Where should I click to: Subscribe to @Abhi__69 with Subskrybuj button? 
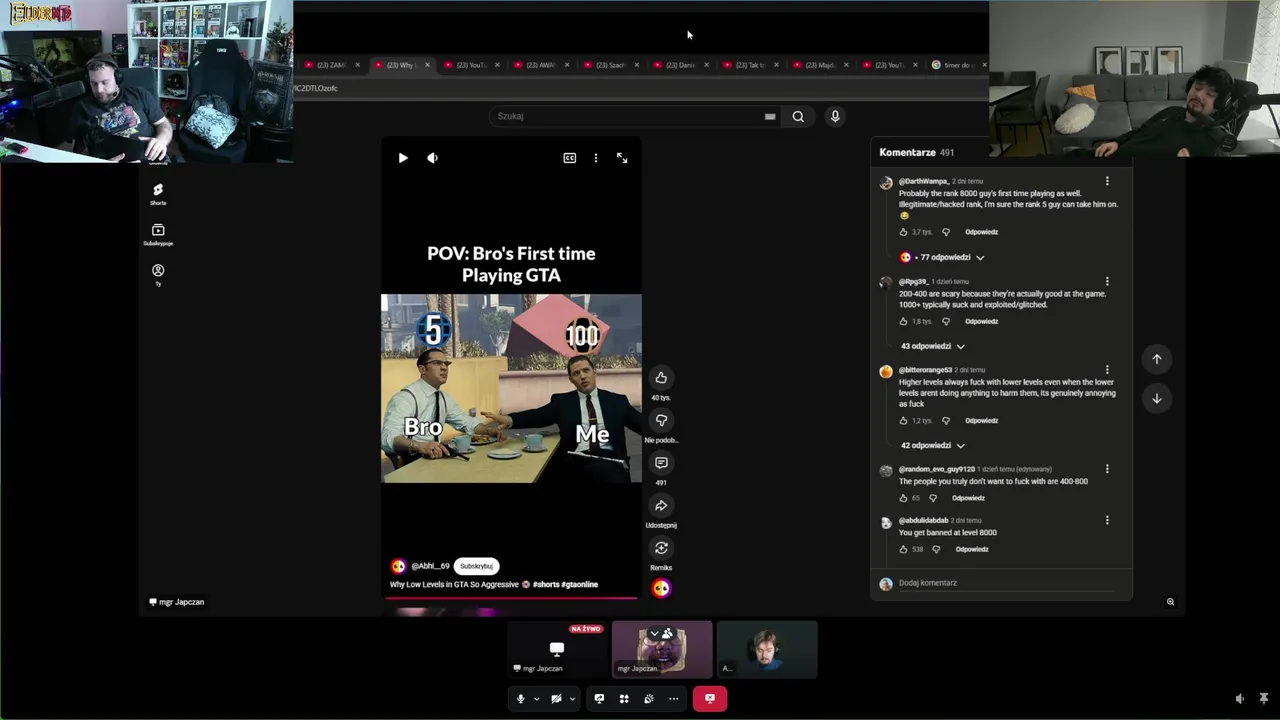tap(476, 566)
